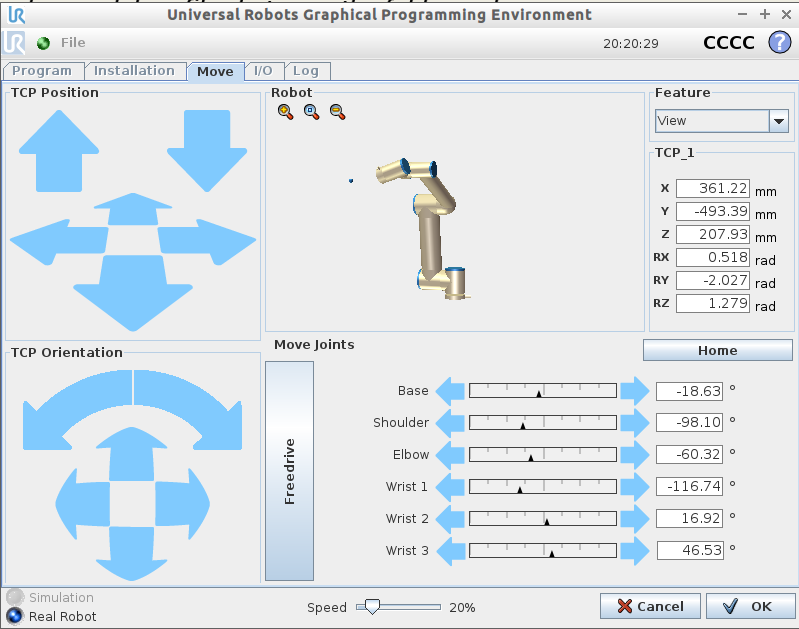
Task: Increase Shoulder joint with right arrow
Action: click(635, 423)
